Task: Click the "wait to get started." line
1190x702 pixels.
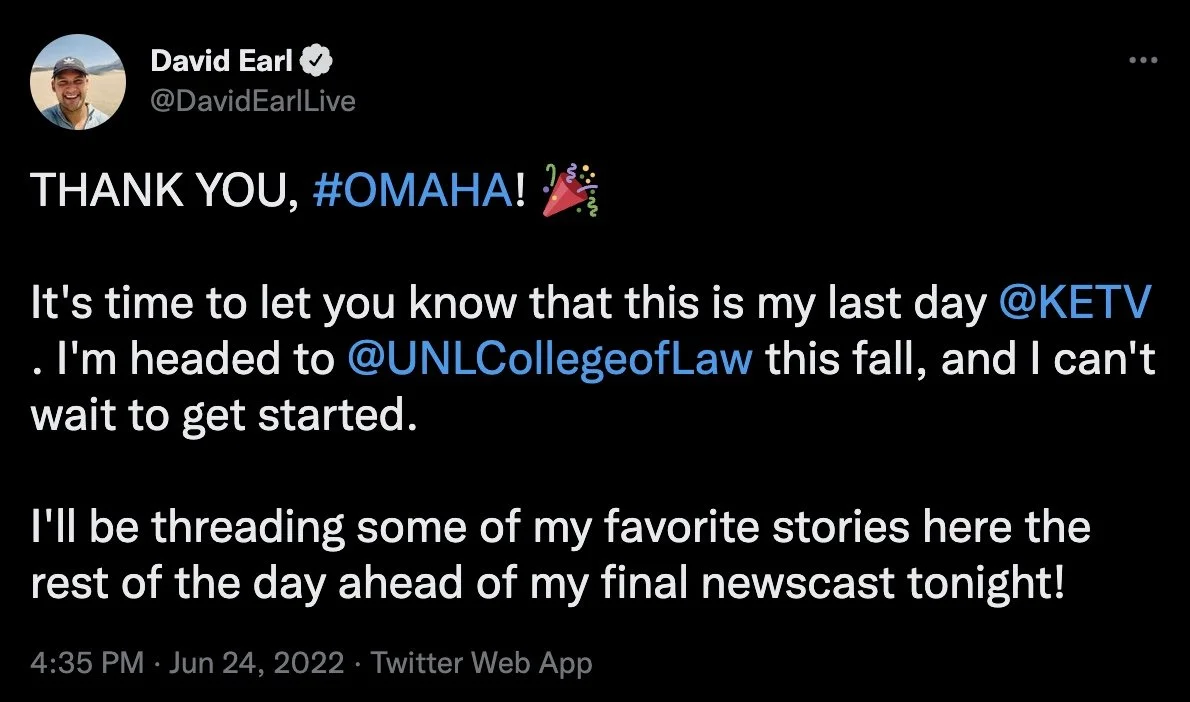Action: point(221,415)
